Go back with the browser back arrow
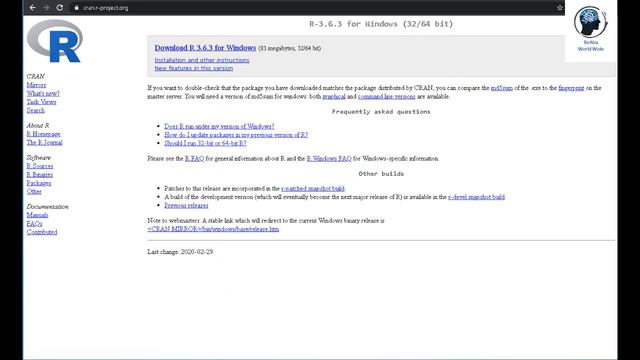 tap(33, 8)
